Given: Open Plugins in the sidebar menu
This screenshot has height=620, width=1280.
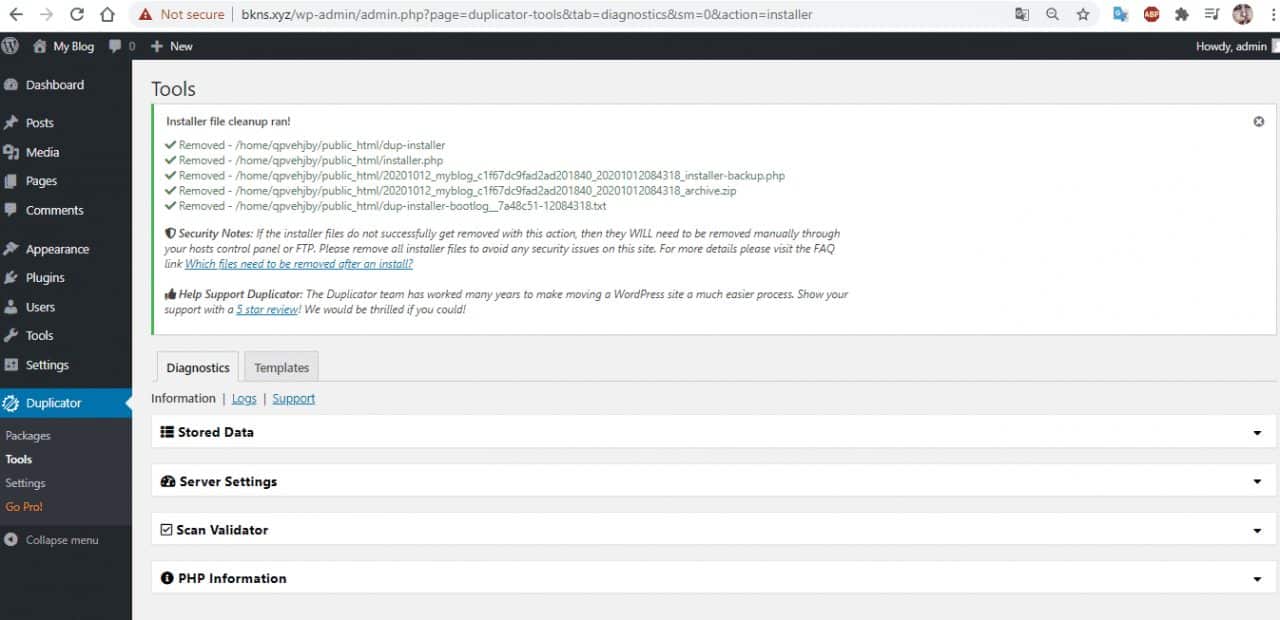Looking at the screenshot, I should 45,278.
